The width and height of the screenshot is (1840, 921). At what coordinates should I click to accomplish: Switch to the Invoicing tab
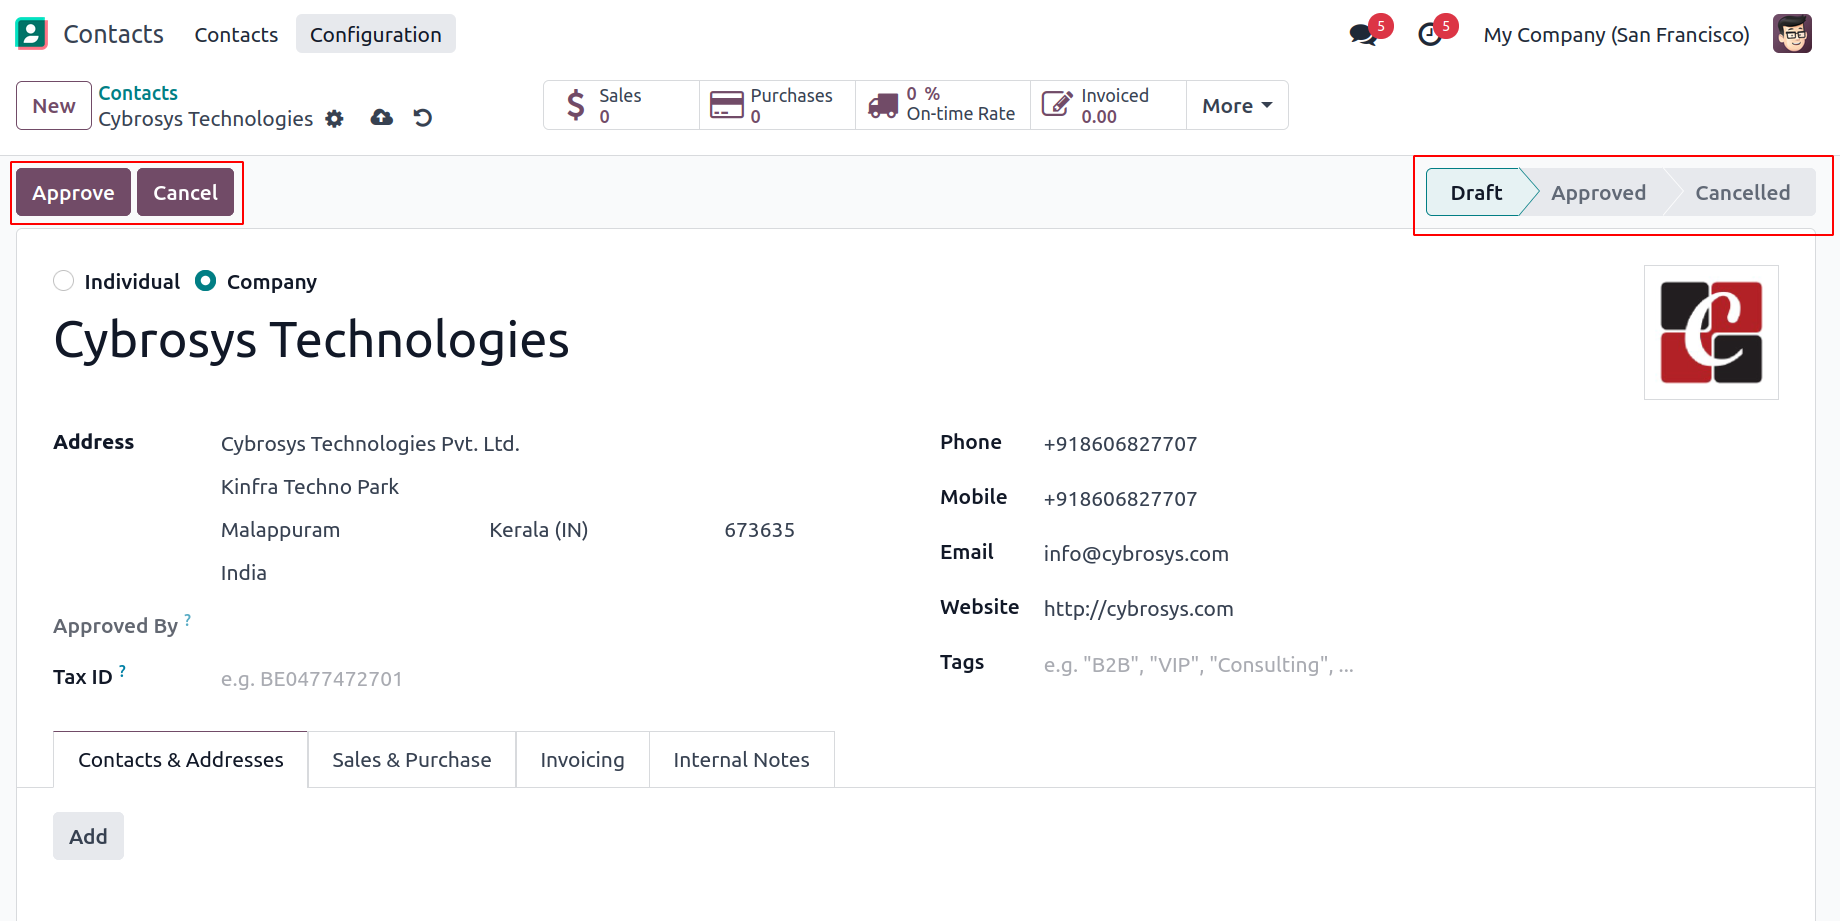pyautogui.click(x=582, y=760)
